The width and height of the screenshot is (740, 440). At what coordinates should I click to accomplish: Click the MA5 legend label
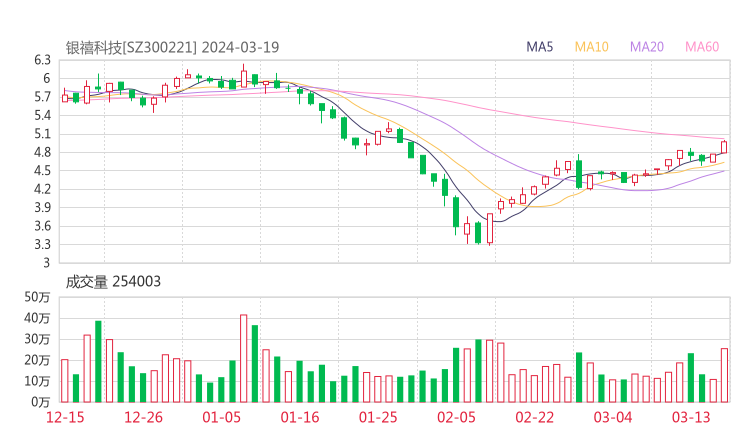[539, 47]
